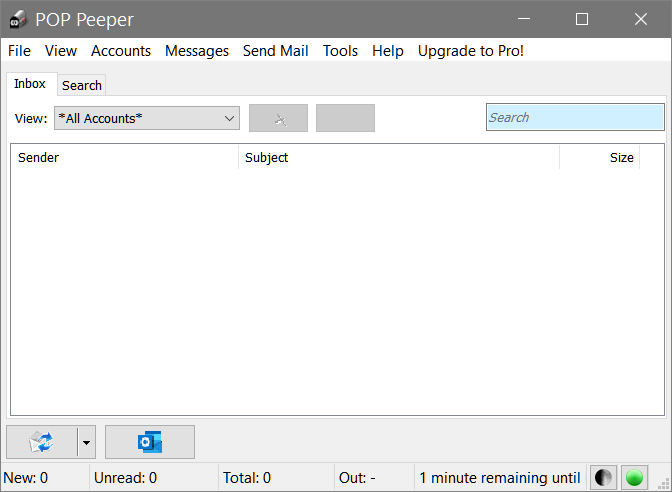The height and width of the screenshot is (492, 672).
Task: Switch to the Search tab
Action: tap(82, 85)
